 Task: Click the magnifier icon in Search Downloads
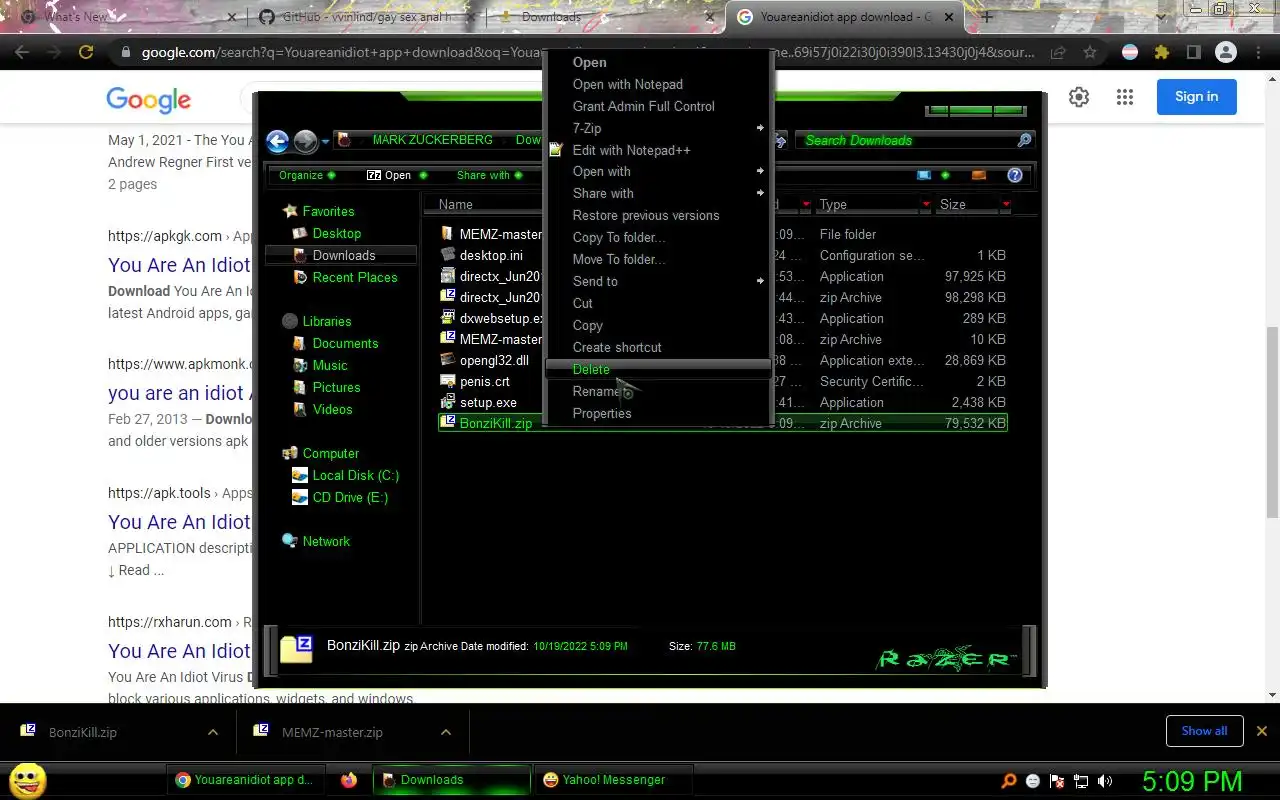point(1024,140)
